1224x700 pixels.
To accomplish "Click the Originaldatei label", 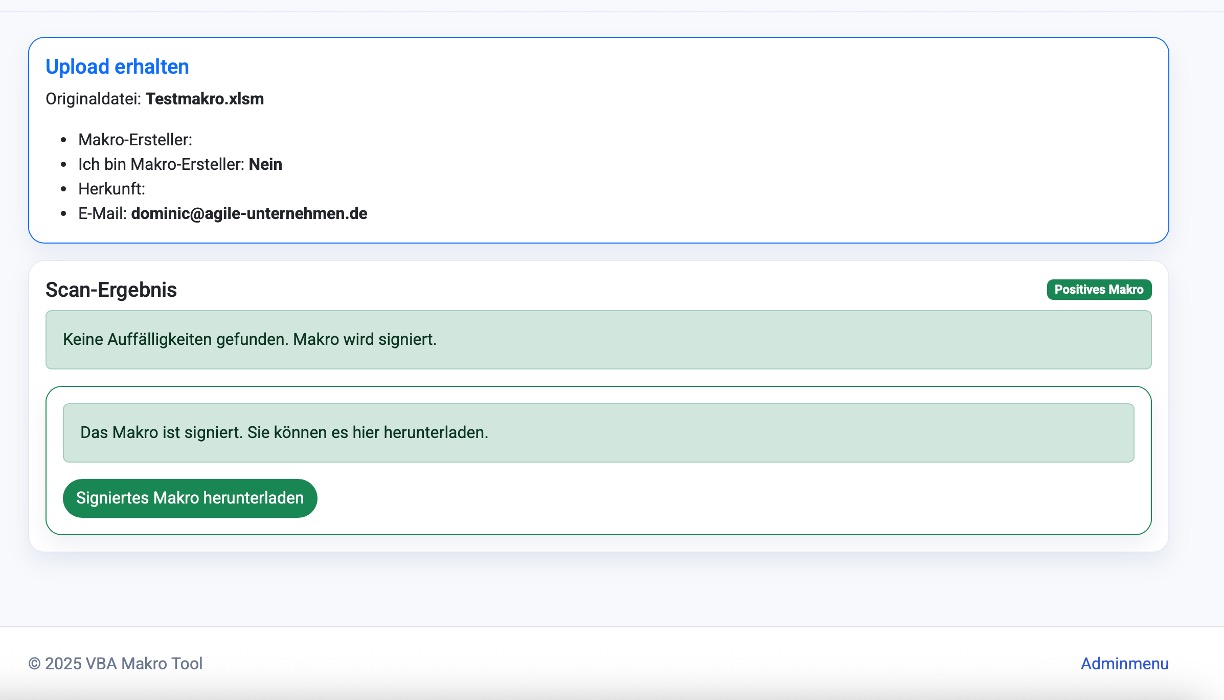I will [94, 99].
